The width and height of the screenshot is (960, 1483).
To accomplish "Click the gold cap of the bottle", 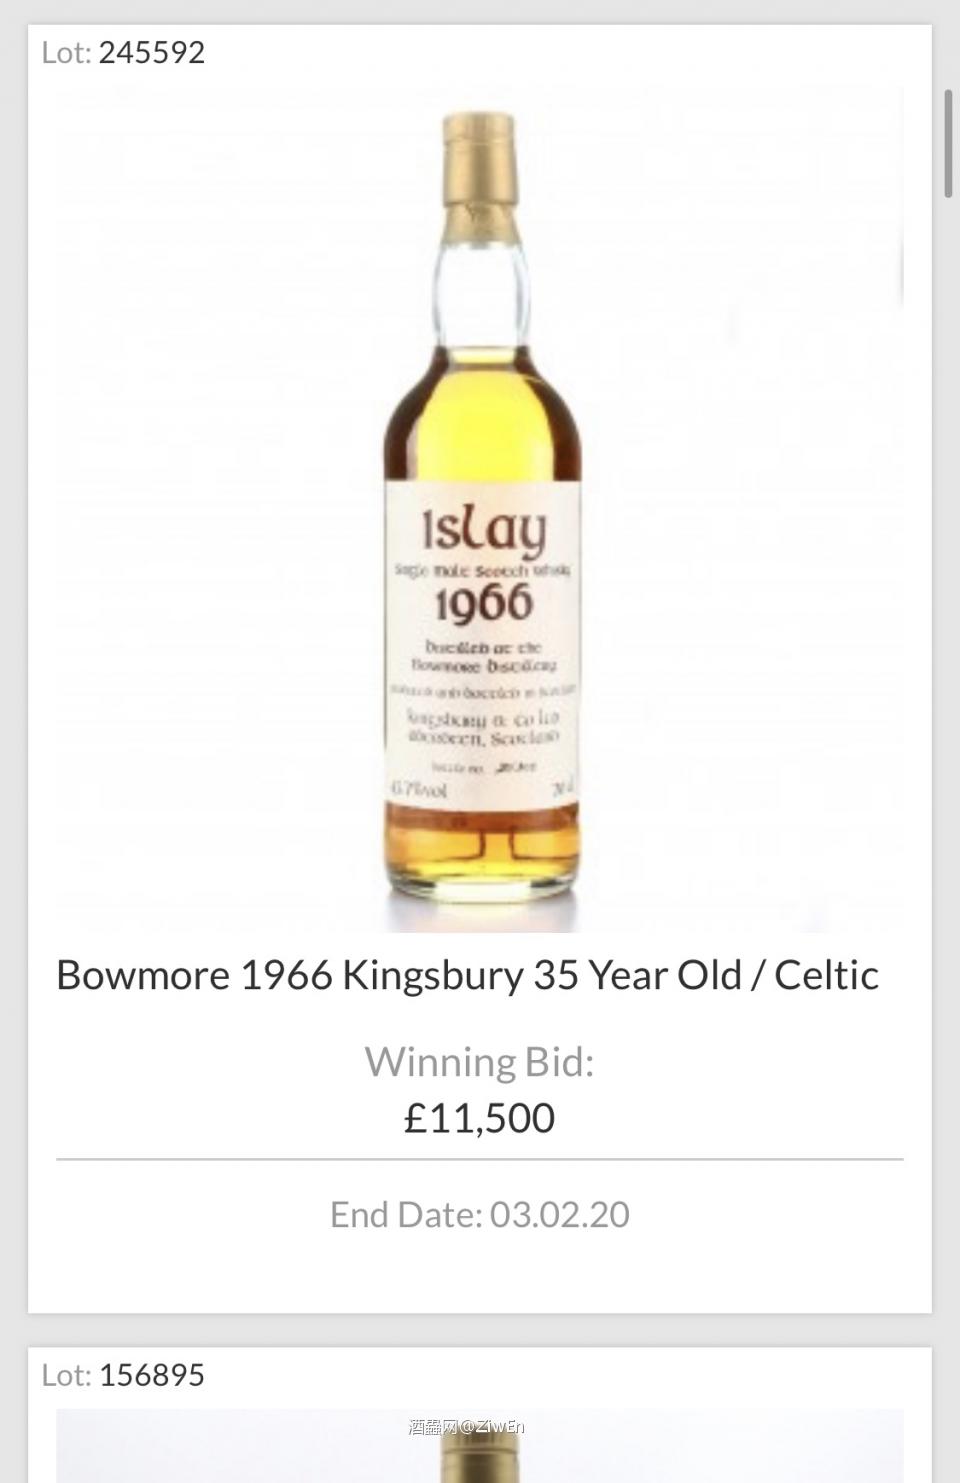I will [x=480, y=175].
